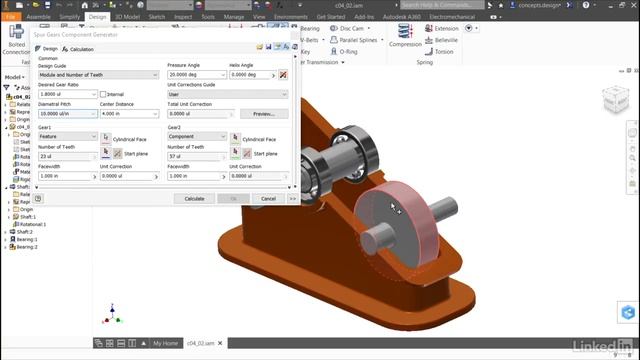Click the dialog vertical scrollbar

coord(295,121)
